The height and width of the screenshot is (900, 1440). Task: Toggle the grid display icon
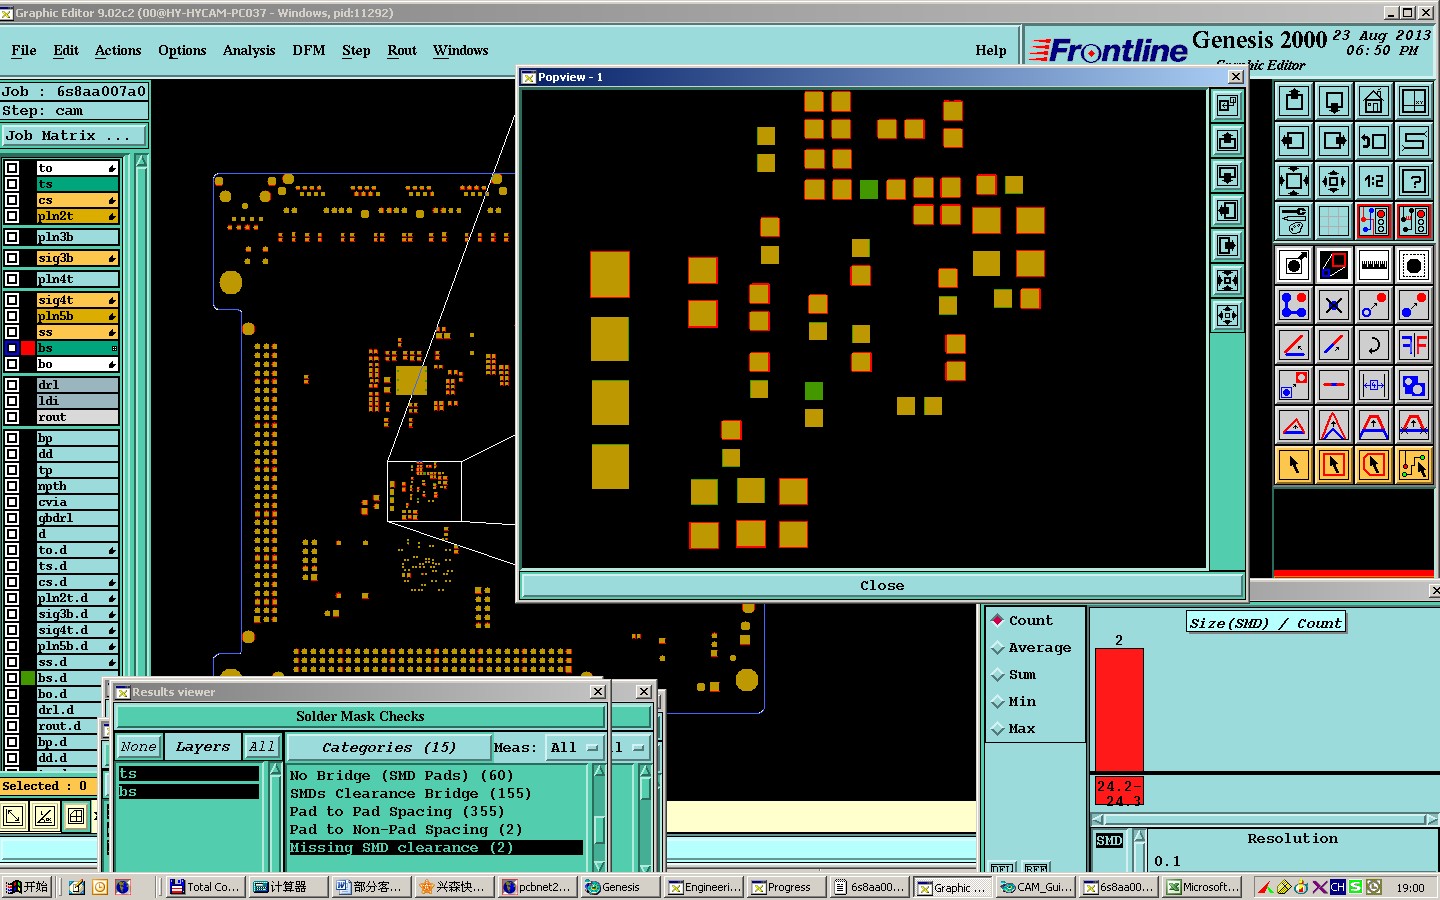pos(1334,221)
